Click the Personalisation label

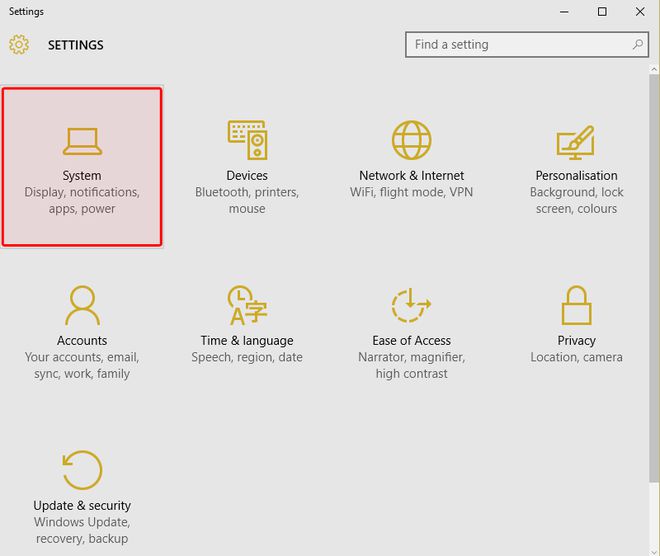tap(577, 176)
